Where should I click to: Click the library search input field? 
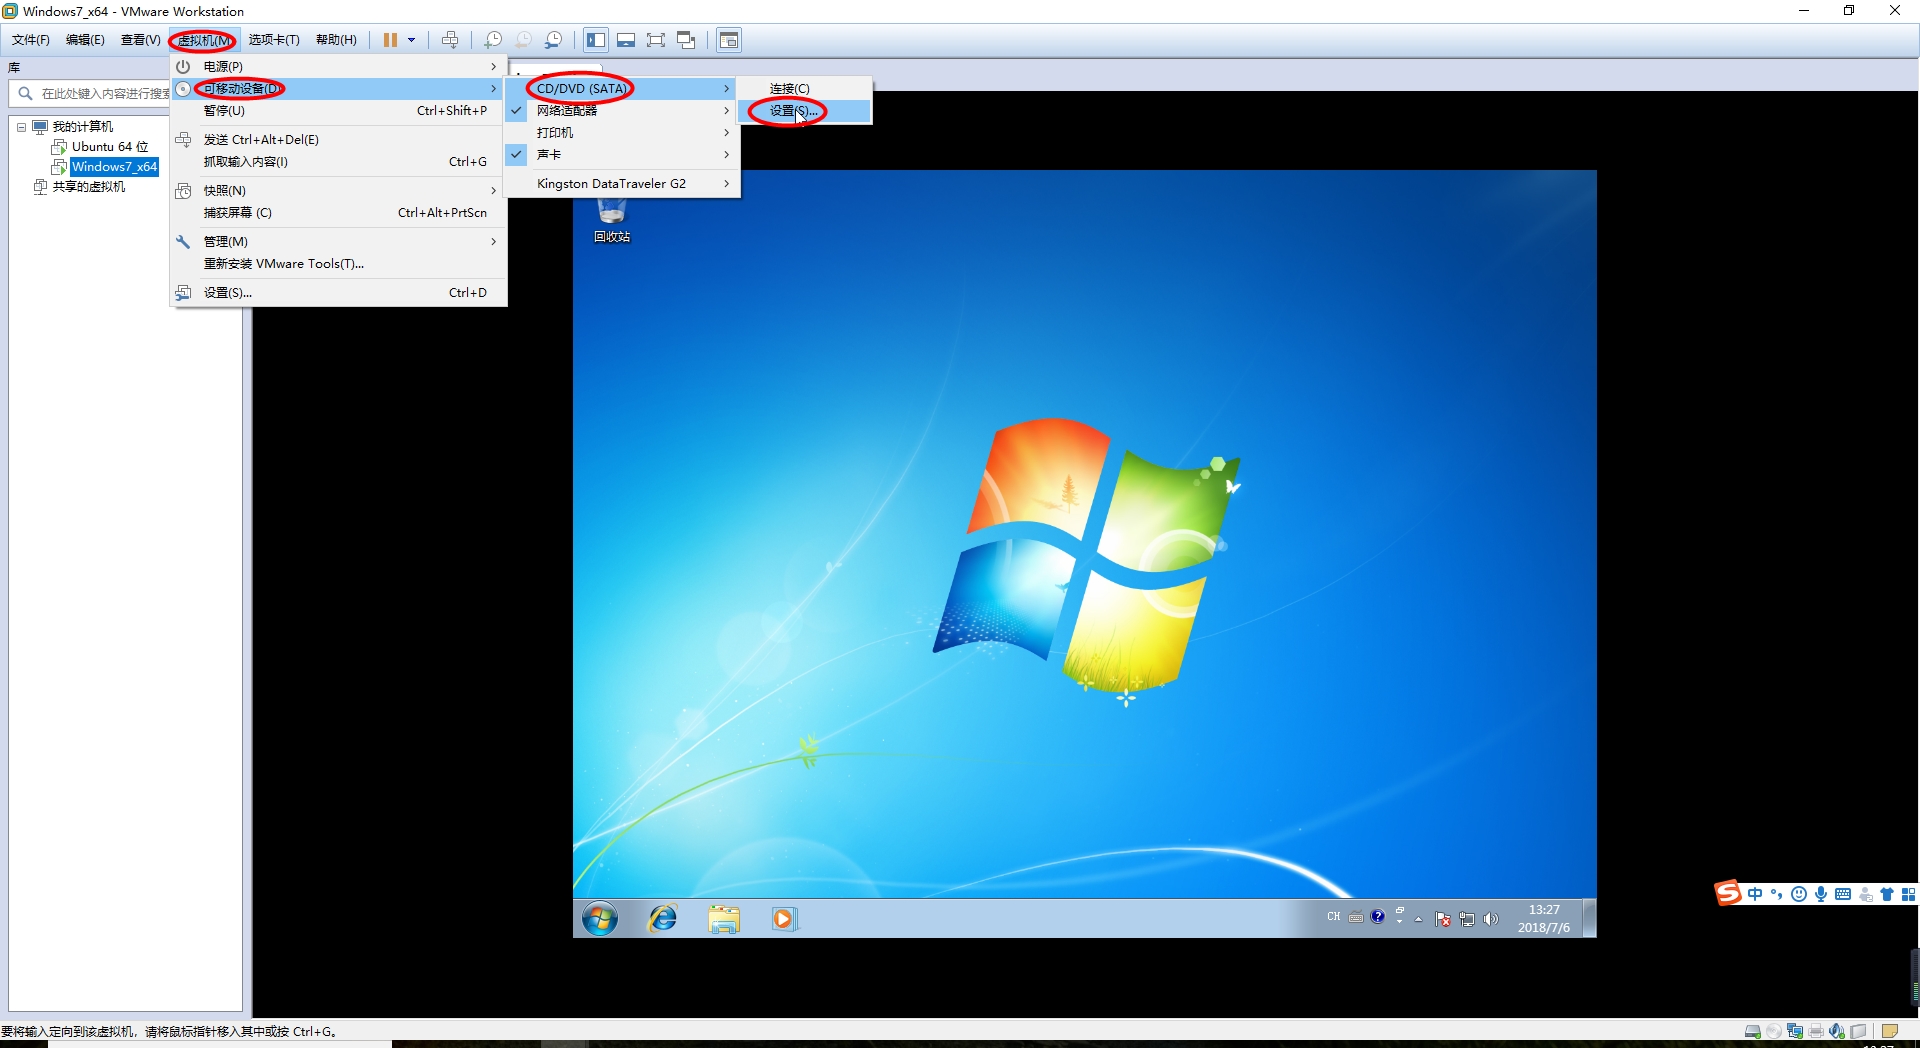pos(104,93)
